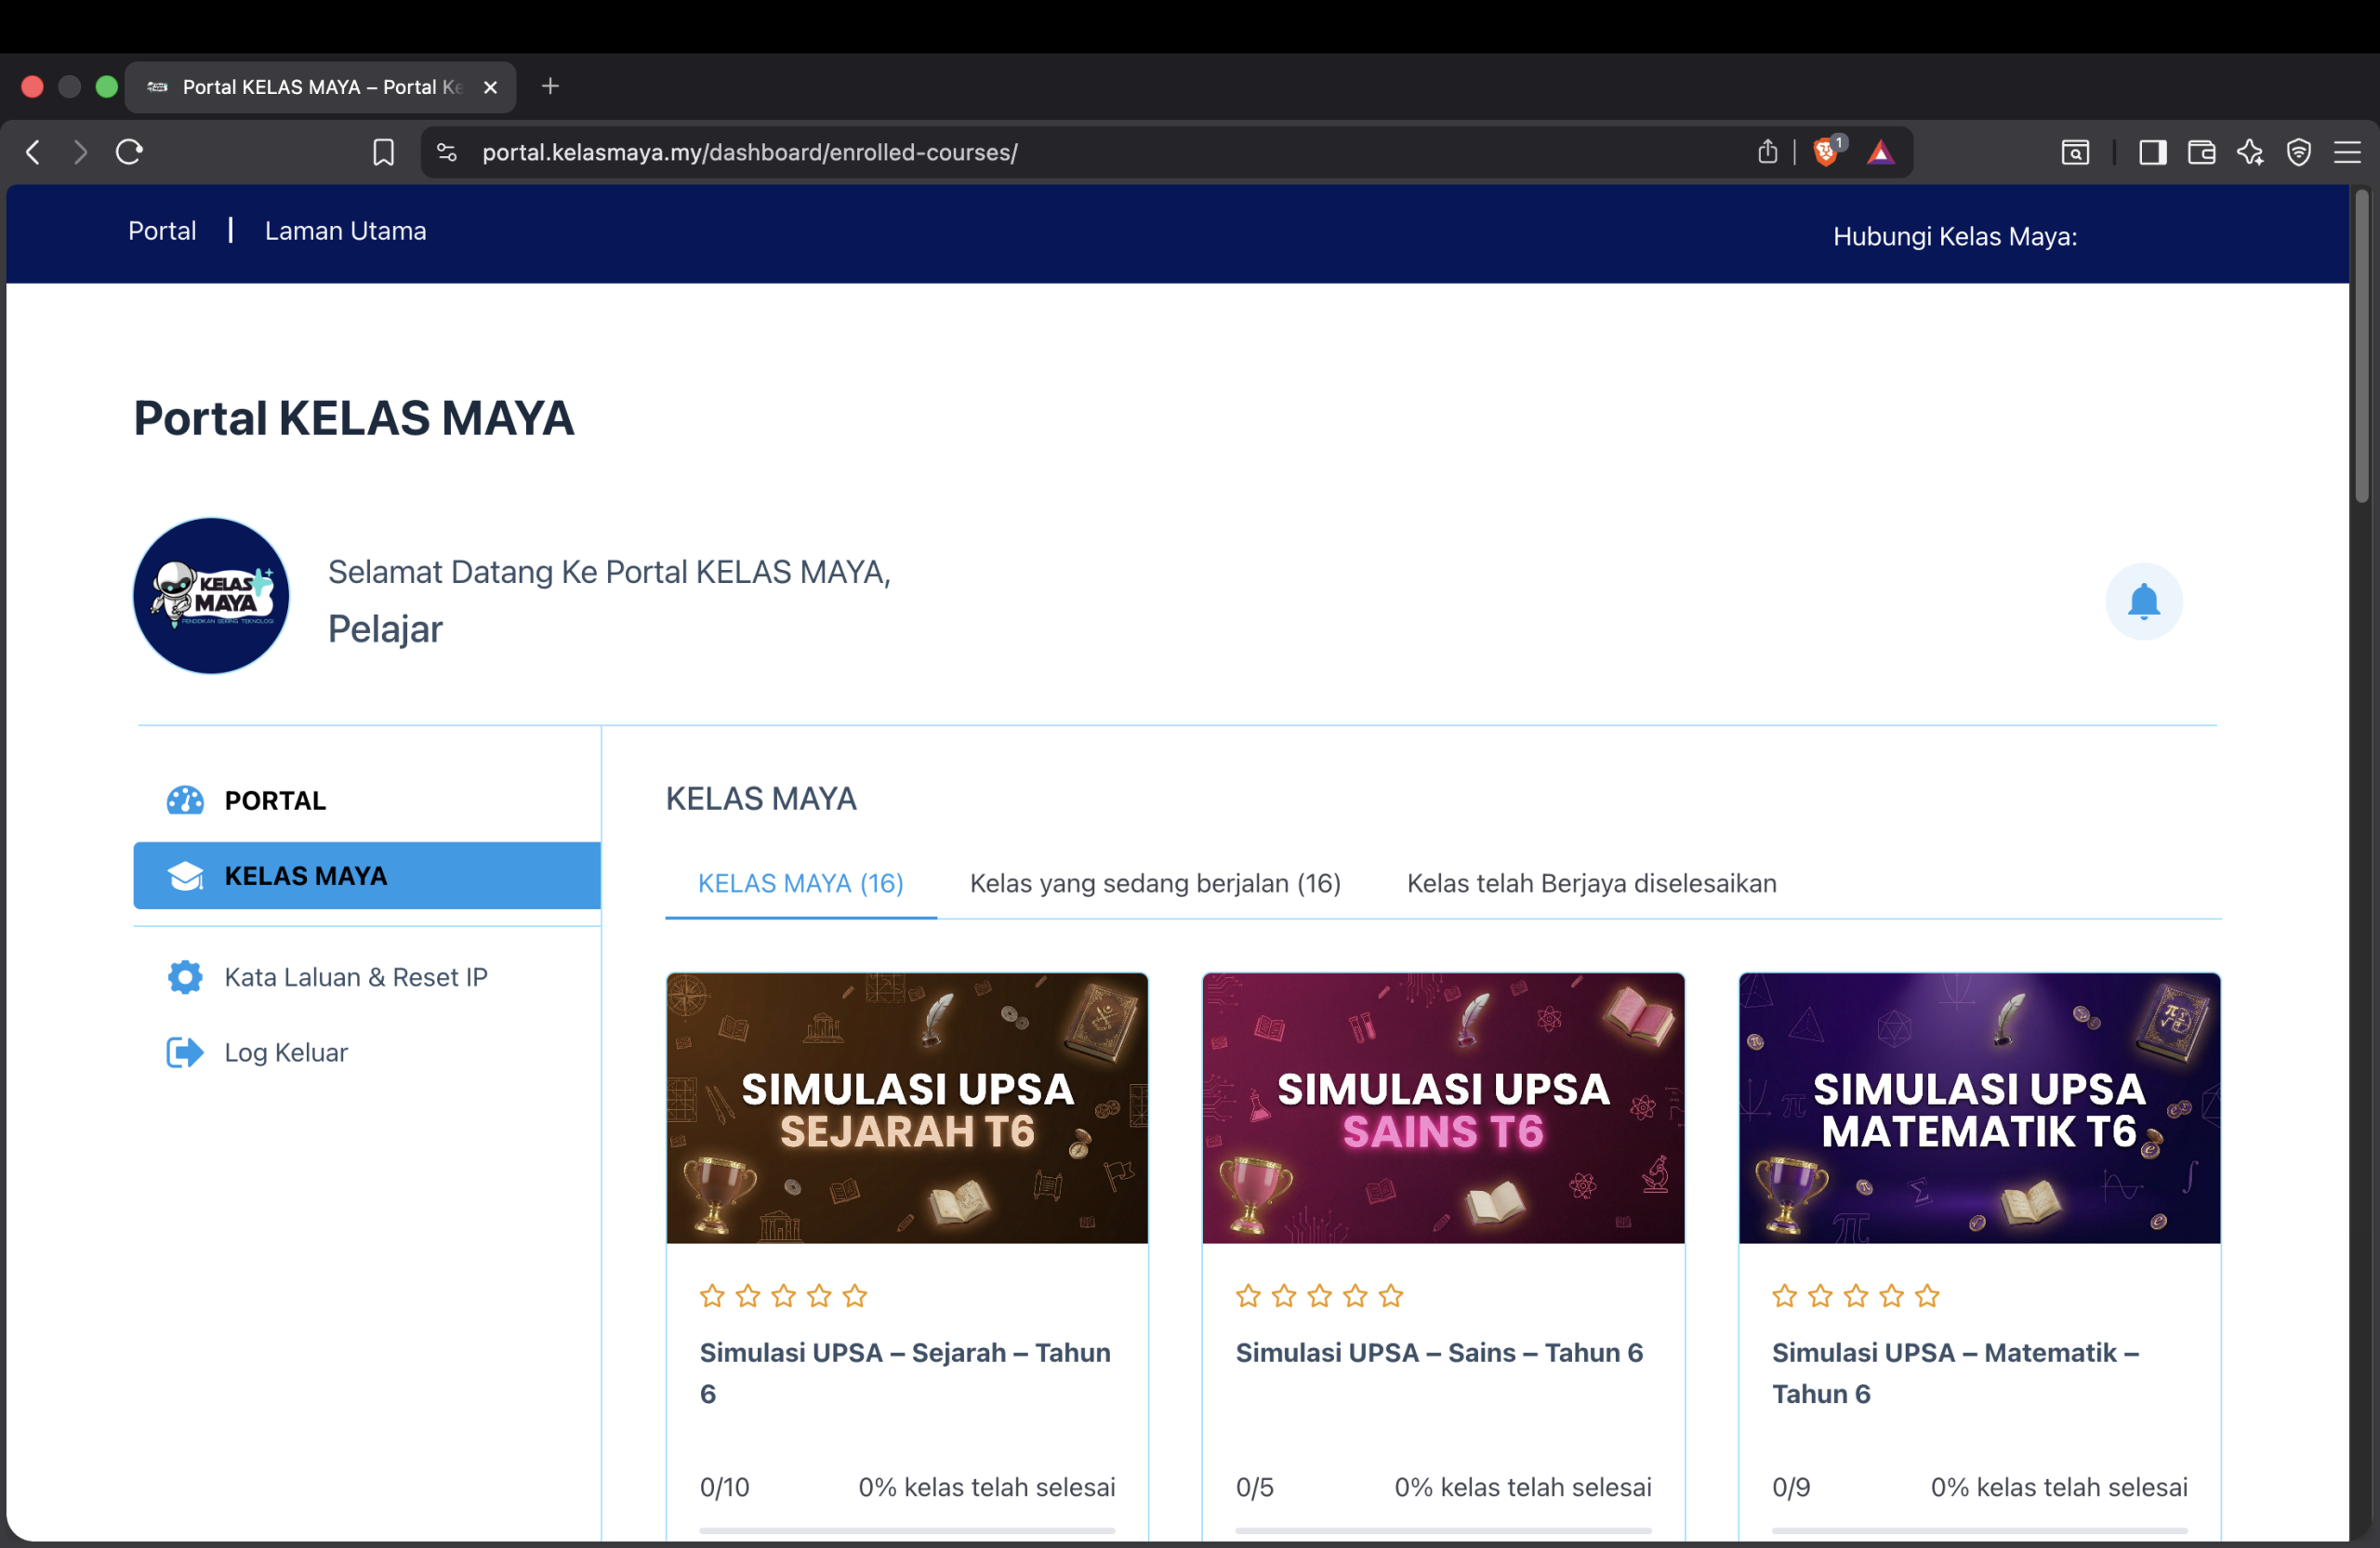Click Hubungi Kelas Maya text
The image size is (2380, 1548).
click(x=1955, y=236)
